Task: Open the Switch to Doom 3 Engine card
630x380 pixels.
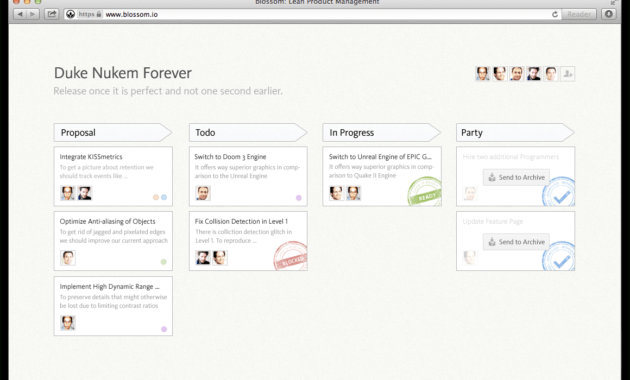Action: pos(248,176)
